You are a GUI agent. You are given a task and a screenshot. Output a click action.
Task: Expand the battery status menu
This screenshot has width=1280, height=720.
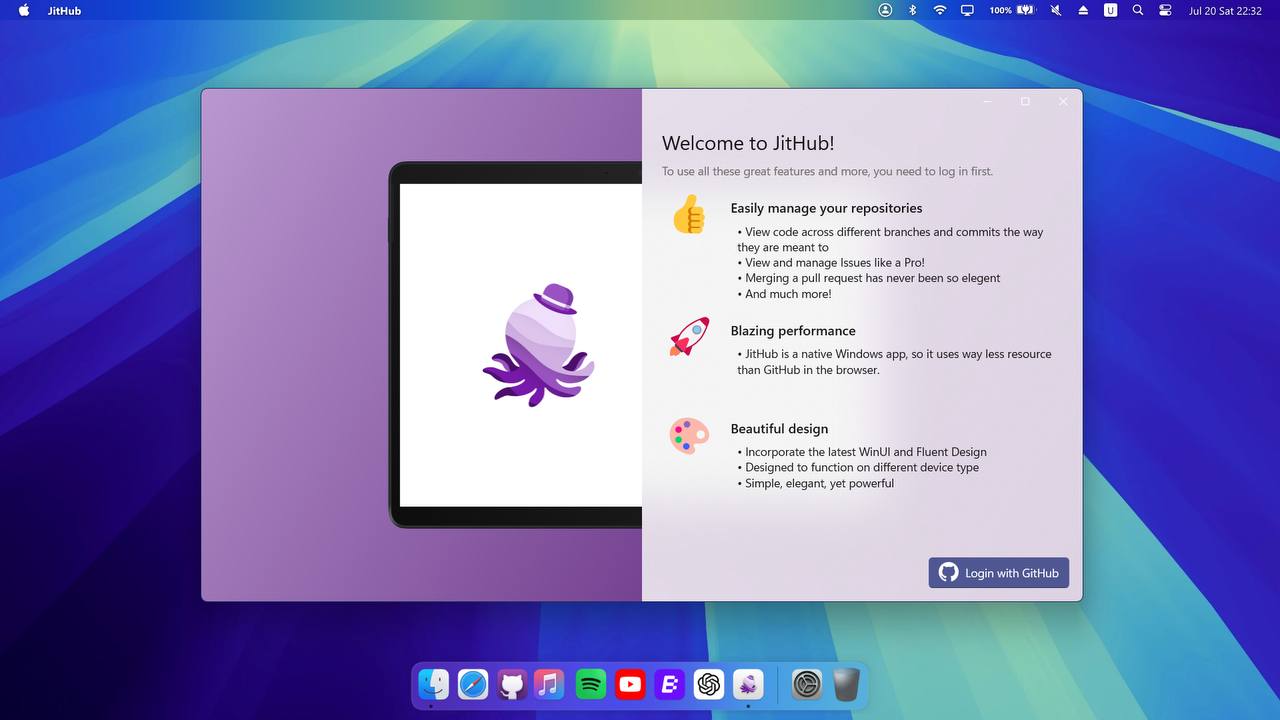coord(1012,10)
